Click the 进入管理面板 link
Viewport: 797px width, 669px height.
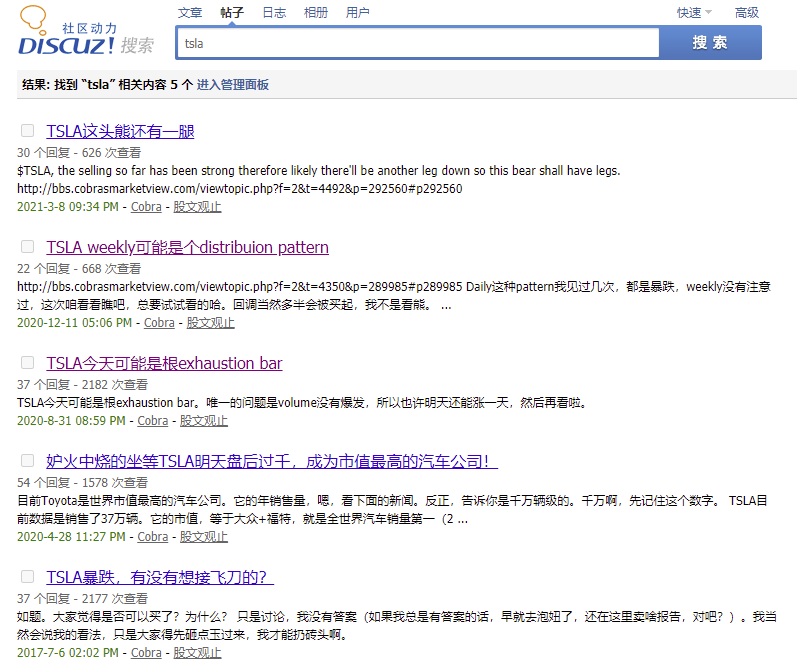coord(233,85)
